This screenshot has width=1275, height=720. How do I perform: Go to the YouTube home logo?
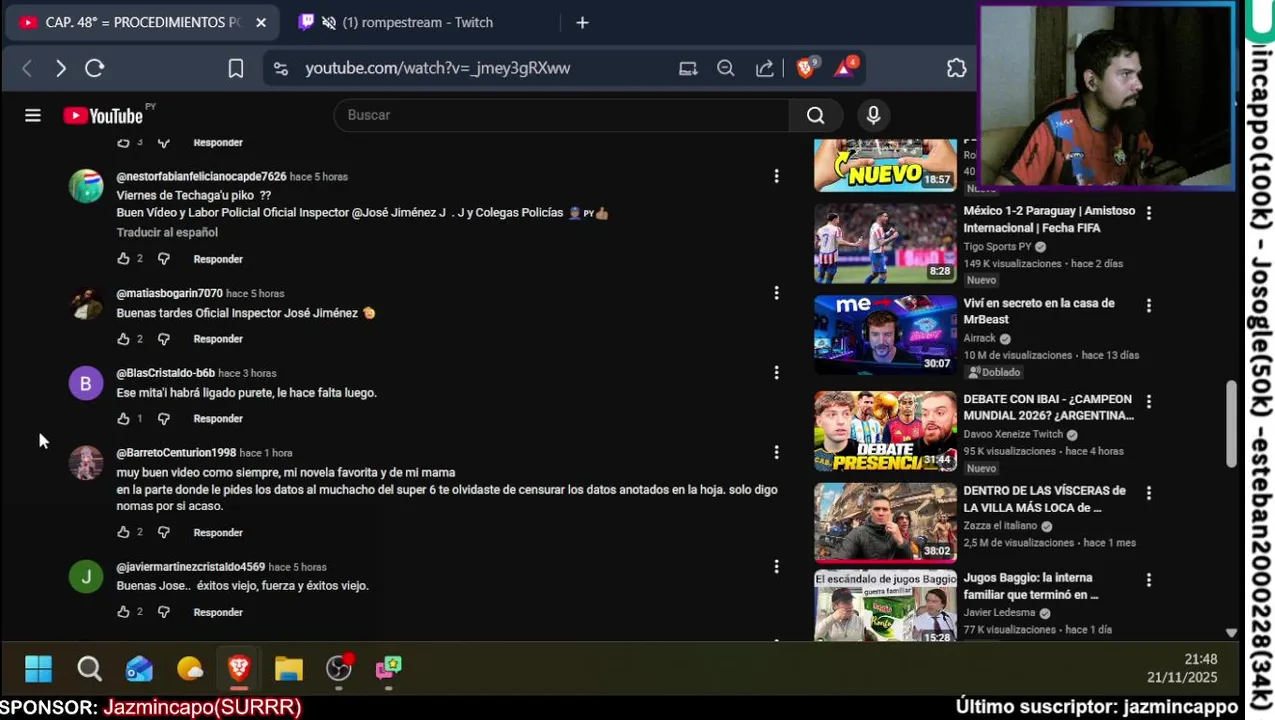point(103,116)
